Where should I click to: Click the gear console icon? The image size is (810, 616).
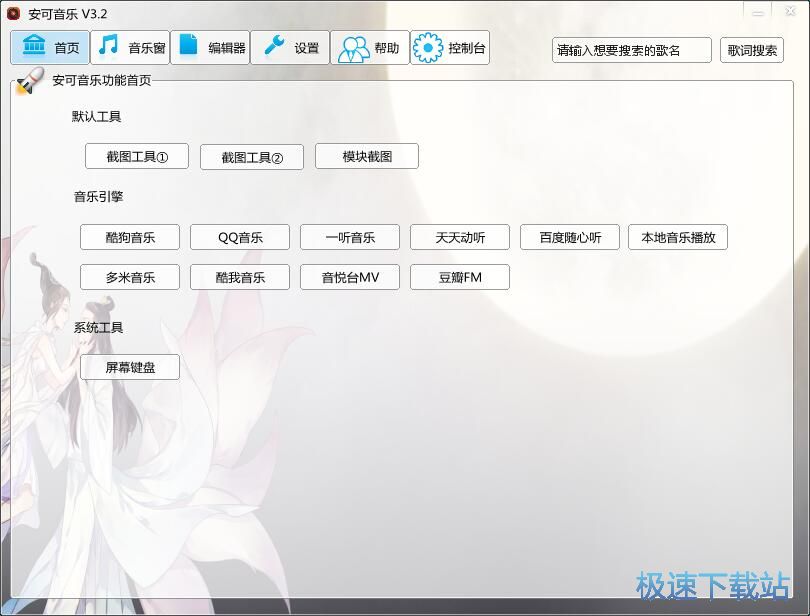click(428, 48)
